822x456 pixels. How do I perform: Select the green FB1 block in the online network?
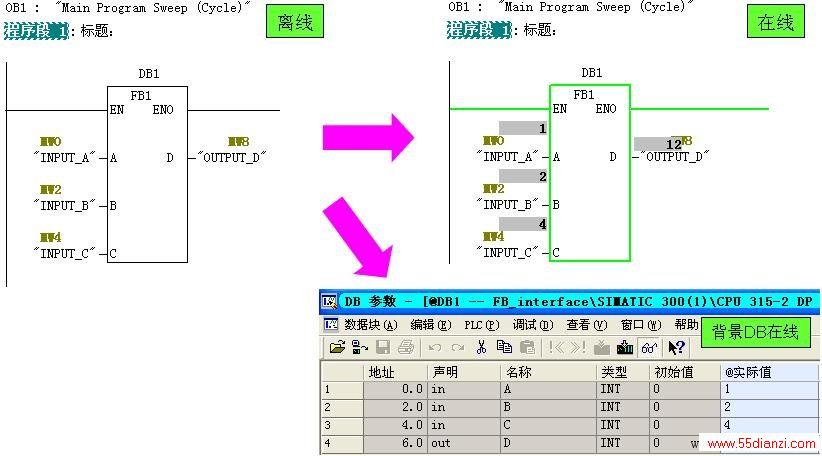click(590, 172)
